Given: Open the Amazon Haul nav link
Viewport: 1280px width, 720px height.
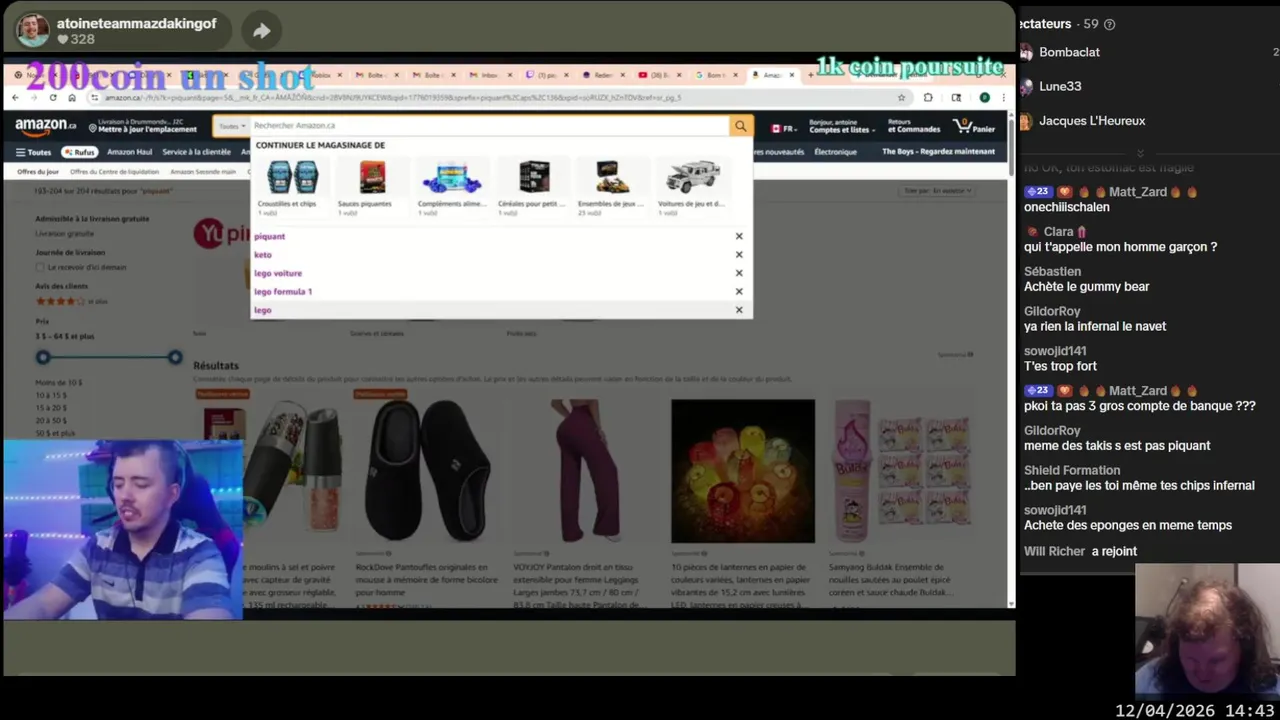Looking at the screenshot, I should click(130, 152).
